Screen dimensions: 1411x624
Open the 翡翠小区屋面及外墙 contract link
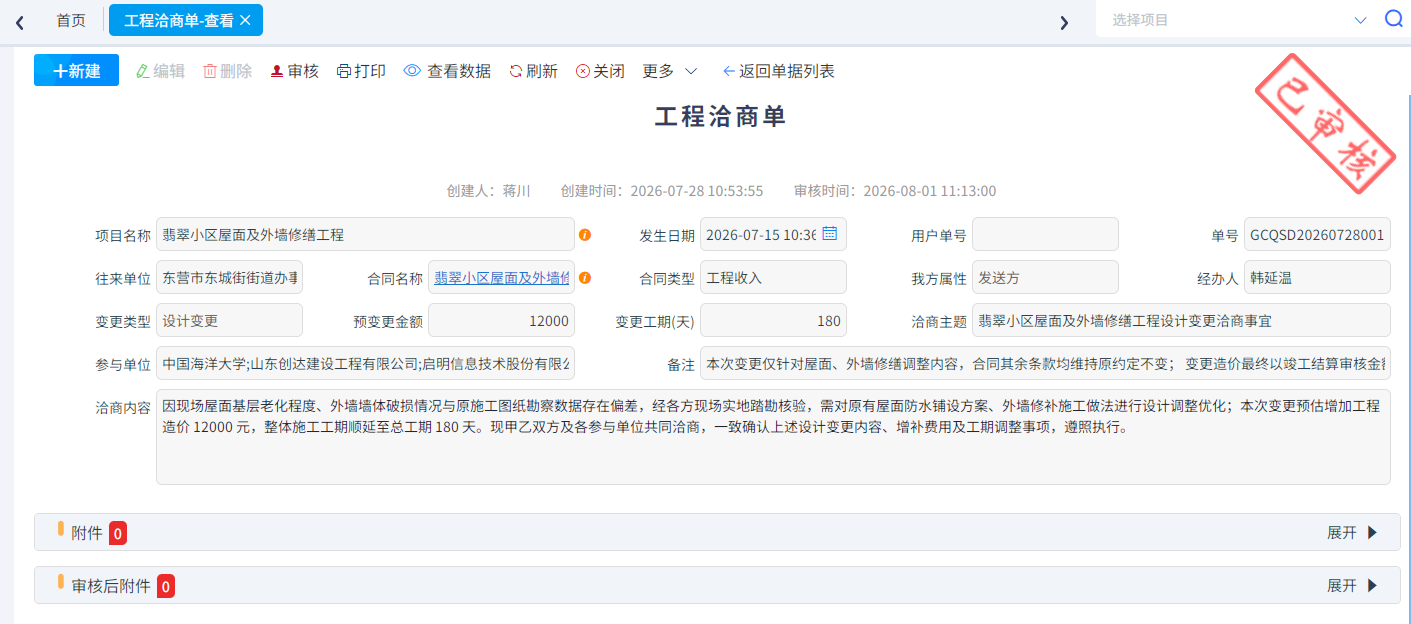pyautogui.click(x=502, y=278)
